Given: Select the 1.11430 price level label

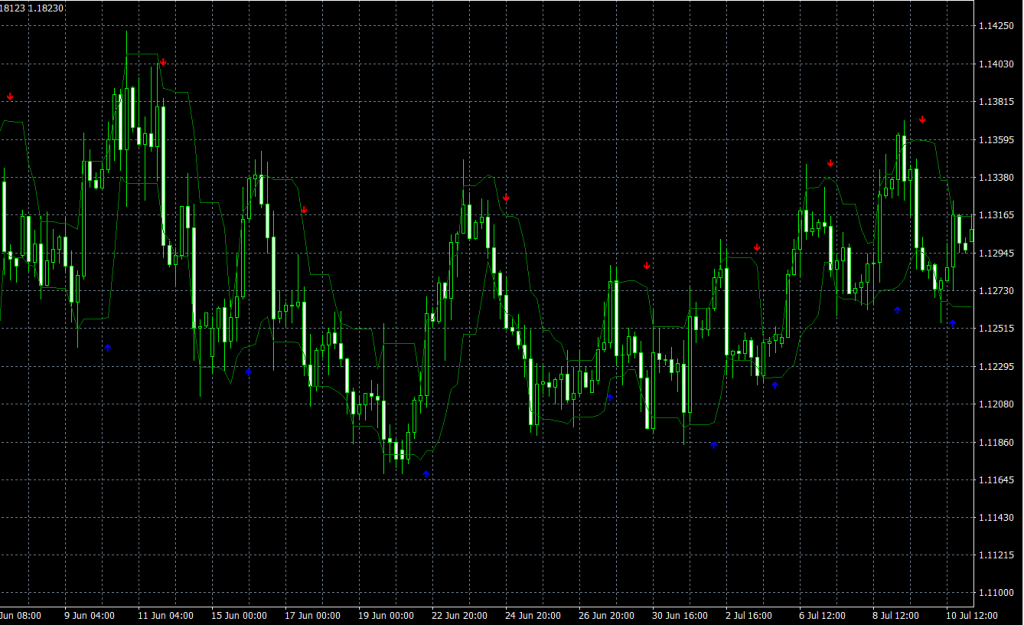Looking at the screenshot, I should pos(996,517).
